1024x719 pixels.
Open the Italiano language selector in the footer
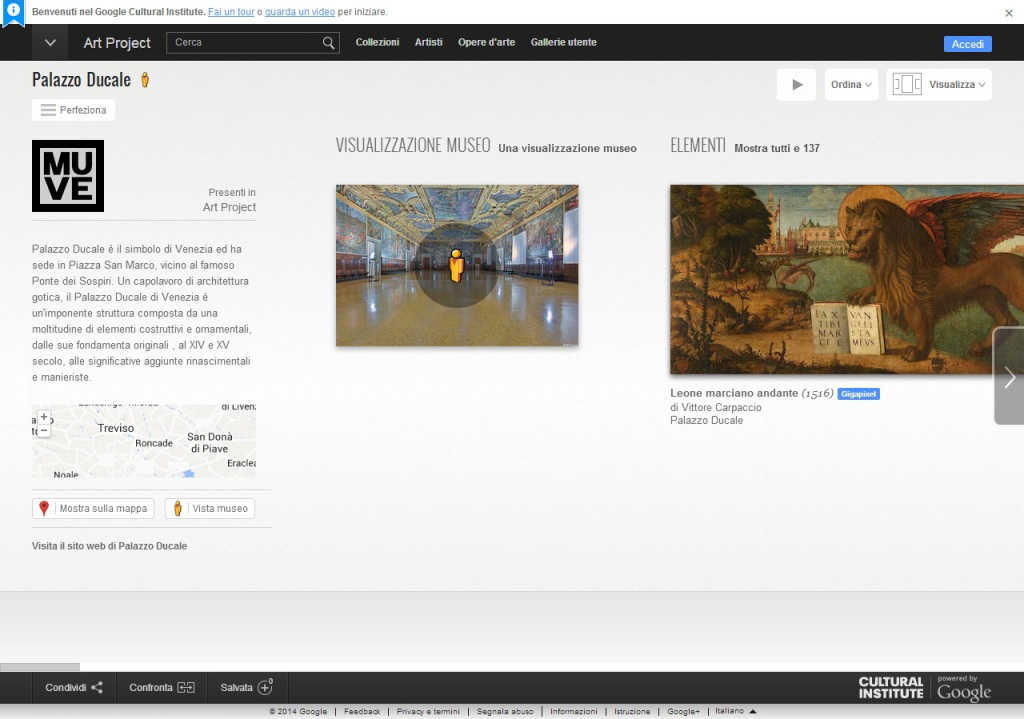(728, 711)
